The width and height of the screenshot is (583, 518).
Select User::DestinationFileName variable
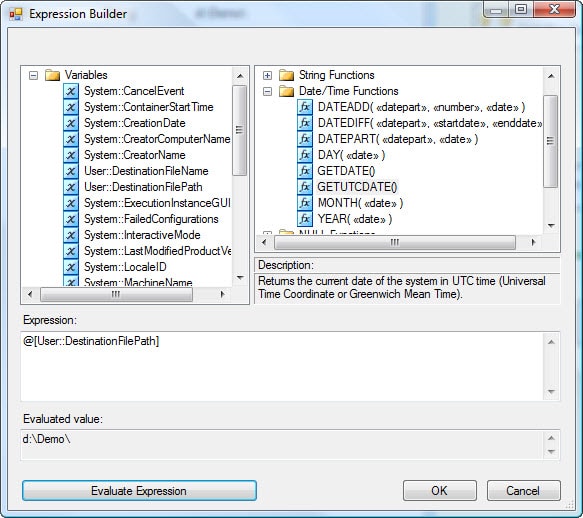coord(146,171)
